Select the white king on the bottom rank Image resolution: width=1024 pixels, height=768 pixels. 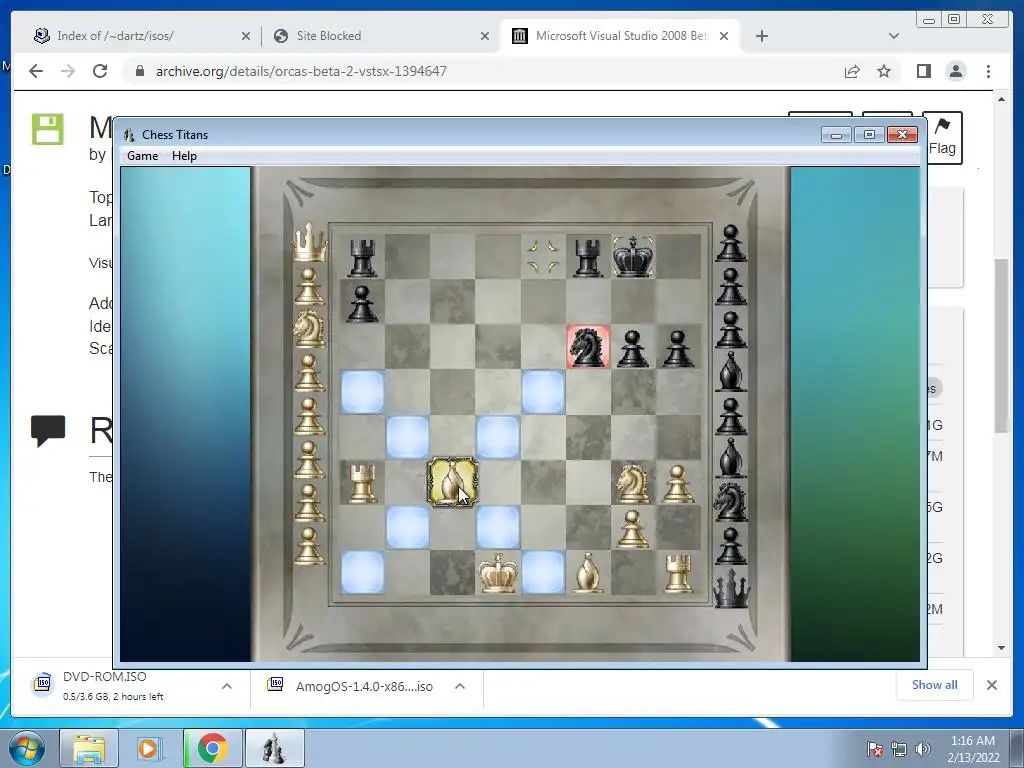(x=498, y=573)
